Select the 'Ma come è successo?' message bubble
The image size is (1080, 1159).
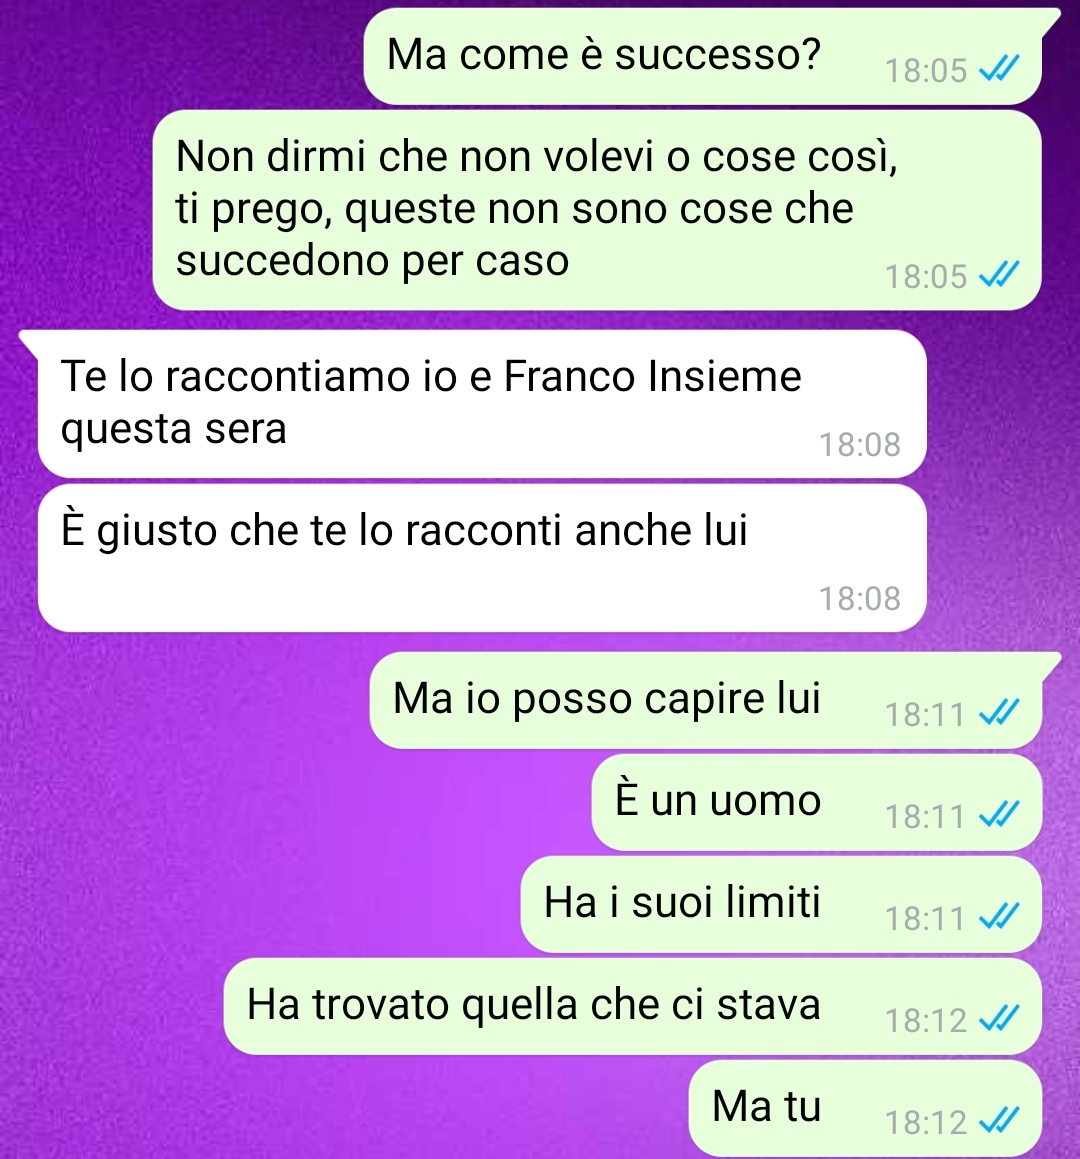pos(702,56)
